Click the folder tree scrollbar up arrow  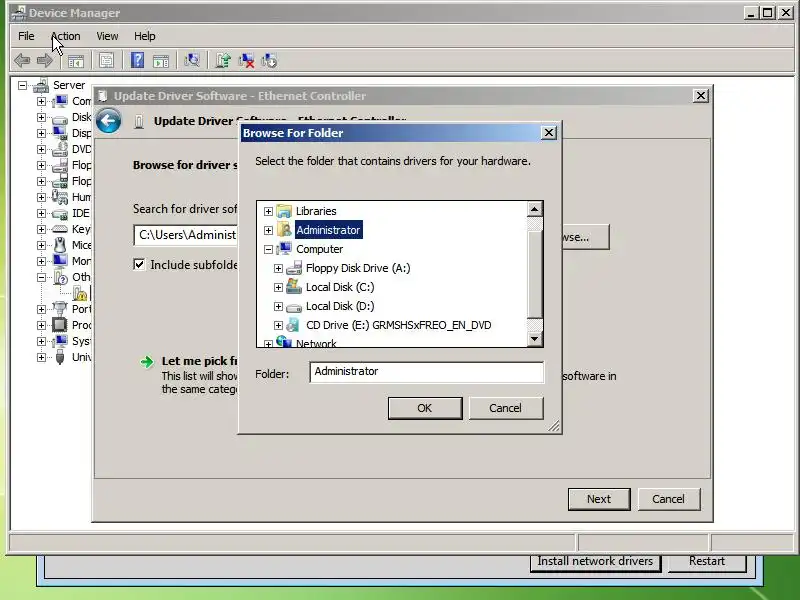click(x=534, y=209)
